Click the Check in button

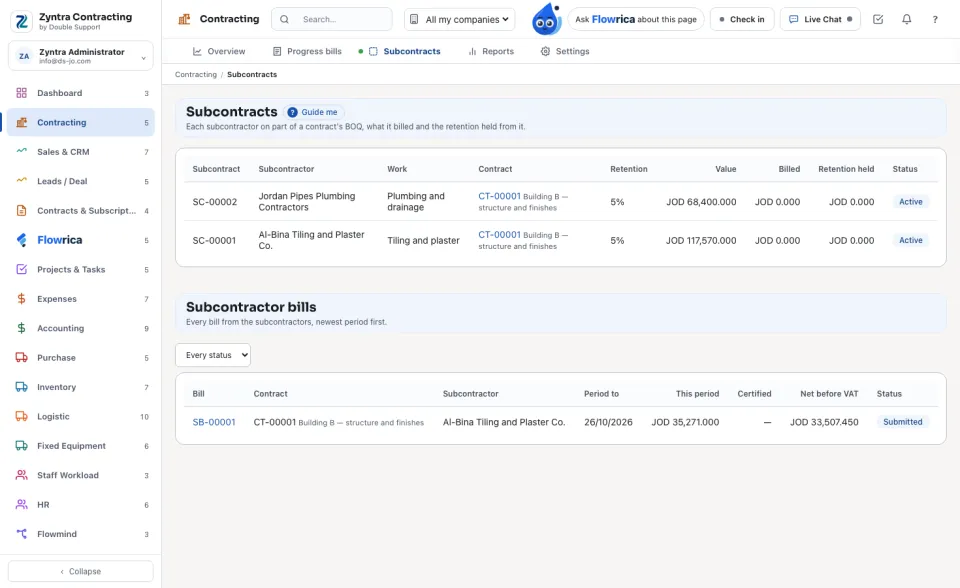742,19
